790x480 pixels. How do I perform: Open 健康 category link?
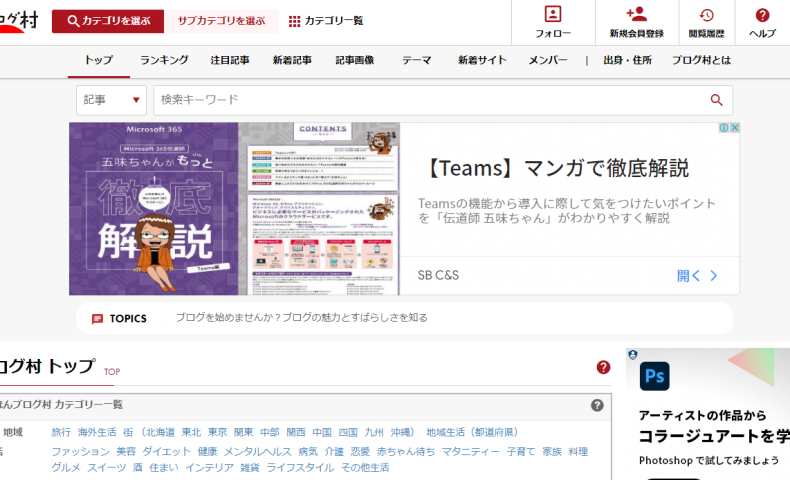(x=207, y=451)
